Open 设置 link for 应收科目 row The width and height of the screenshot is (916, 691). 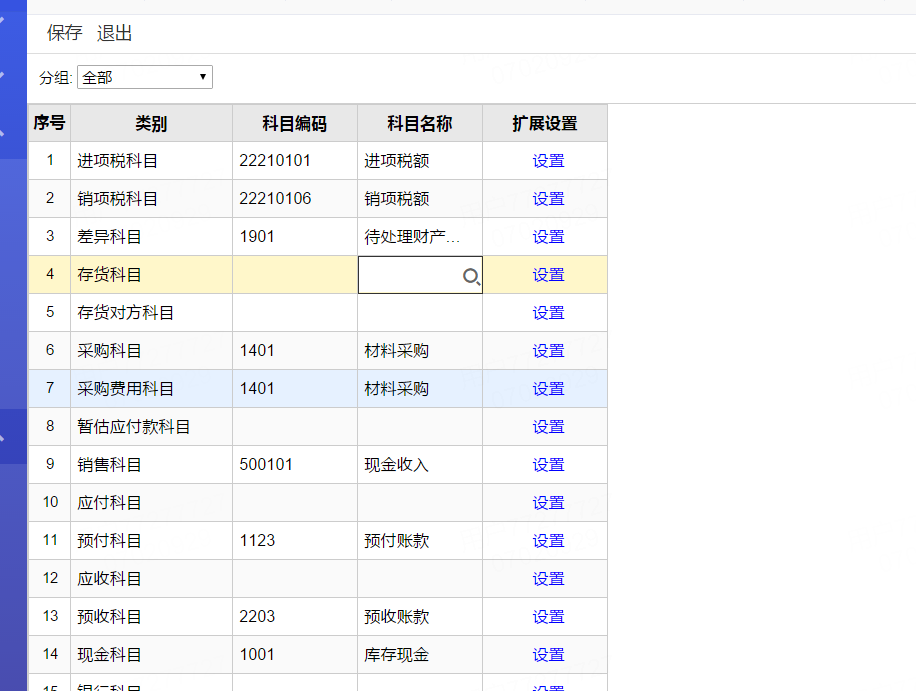tap(548, 578)
